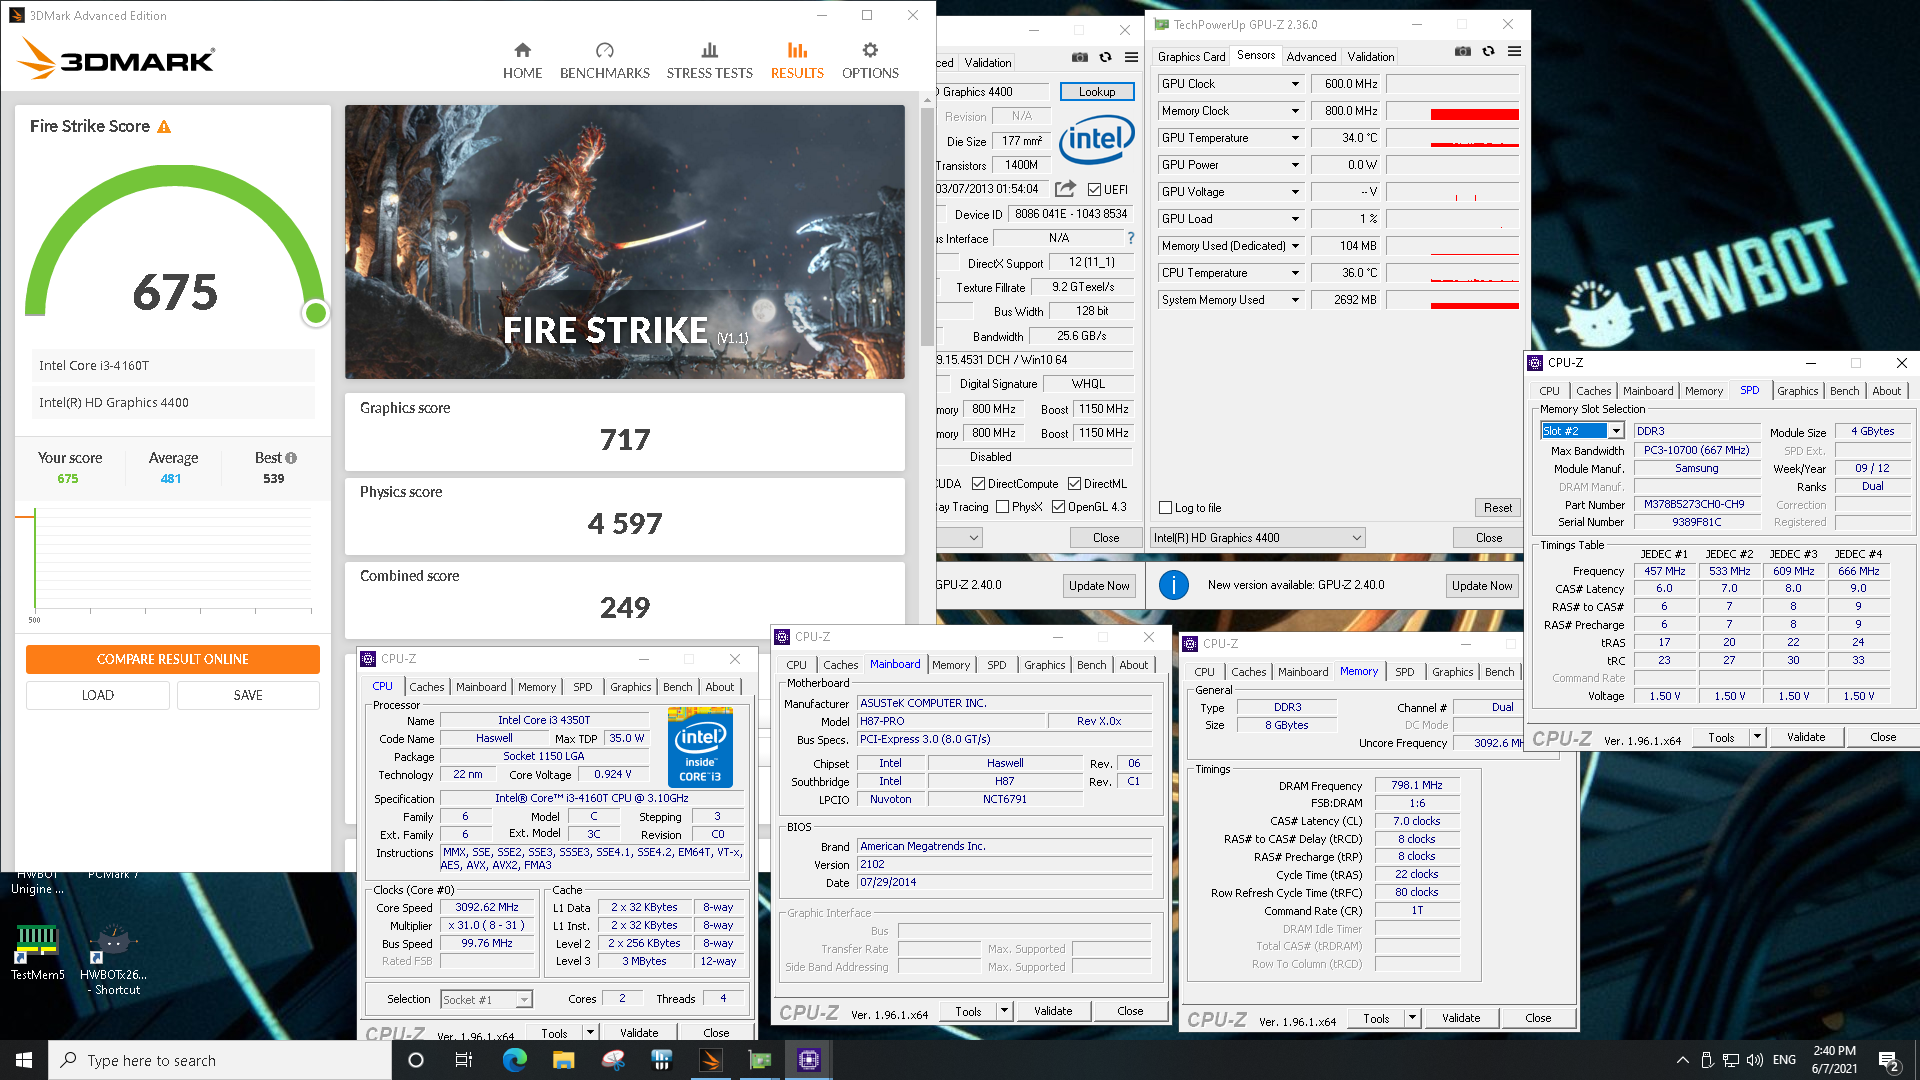1920x1080 pixels.
Task: Click the GPU Temperature sensor graph
Action: (1453, 138)
